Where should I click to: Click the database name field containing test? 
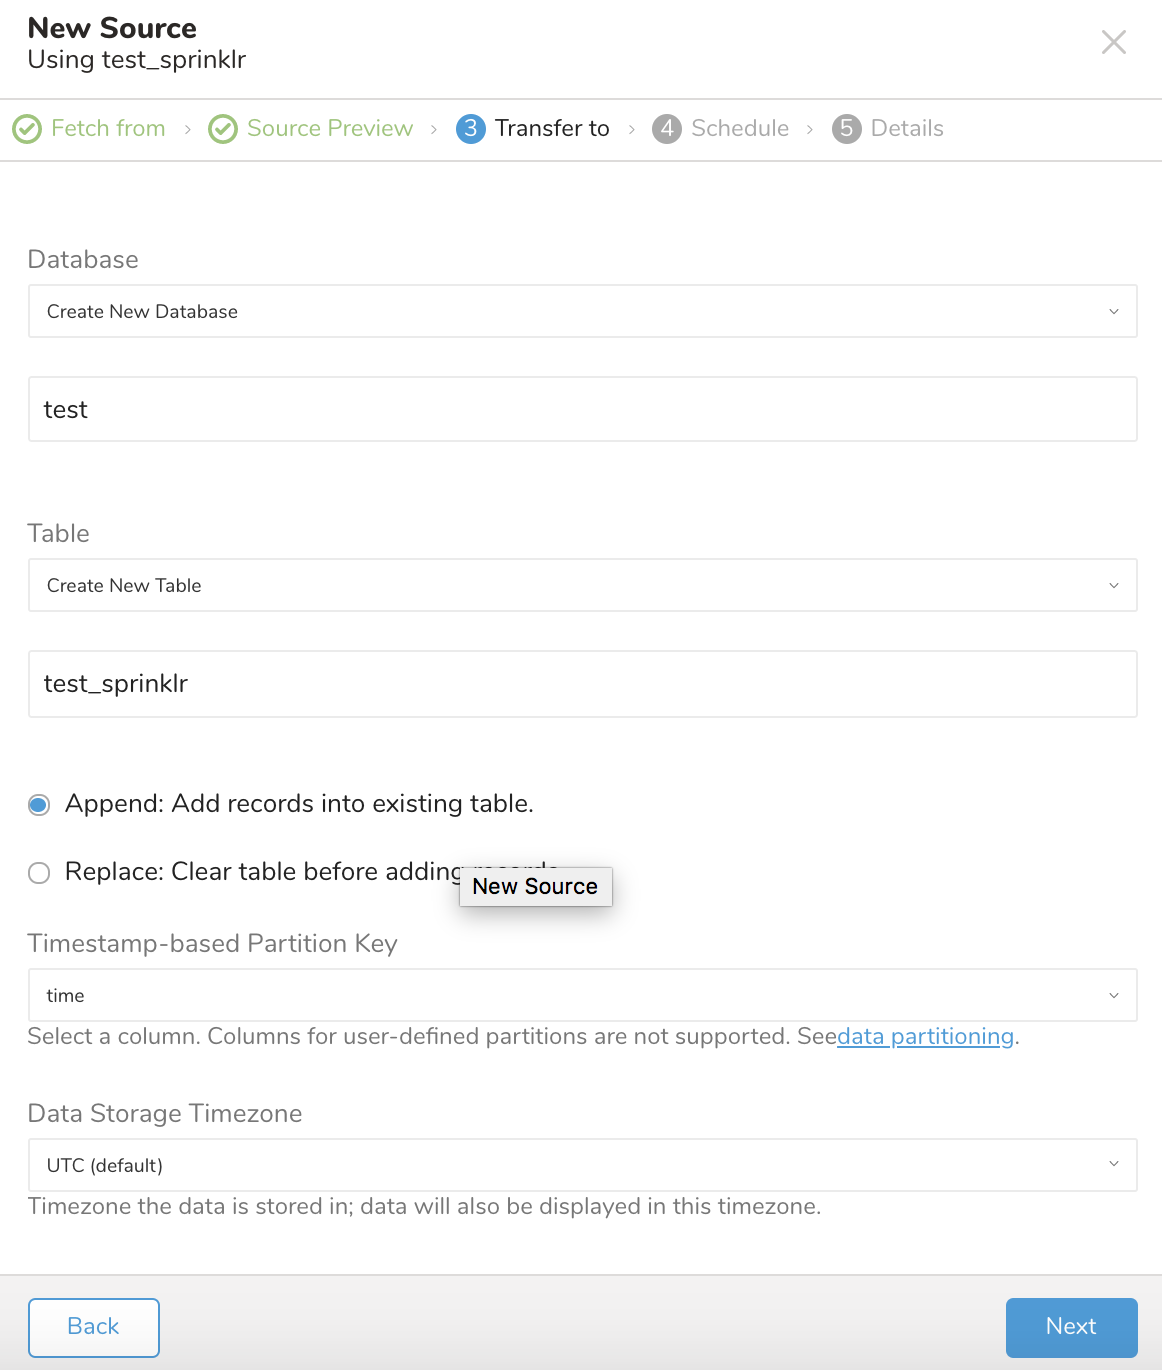point(582,410)
